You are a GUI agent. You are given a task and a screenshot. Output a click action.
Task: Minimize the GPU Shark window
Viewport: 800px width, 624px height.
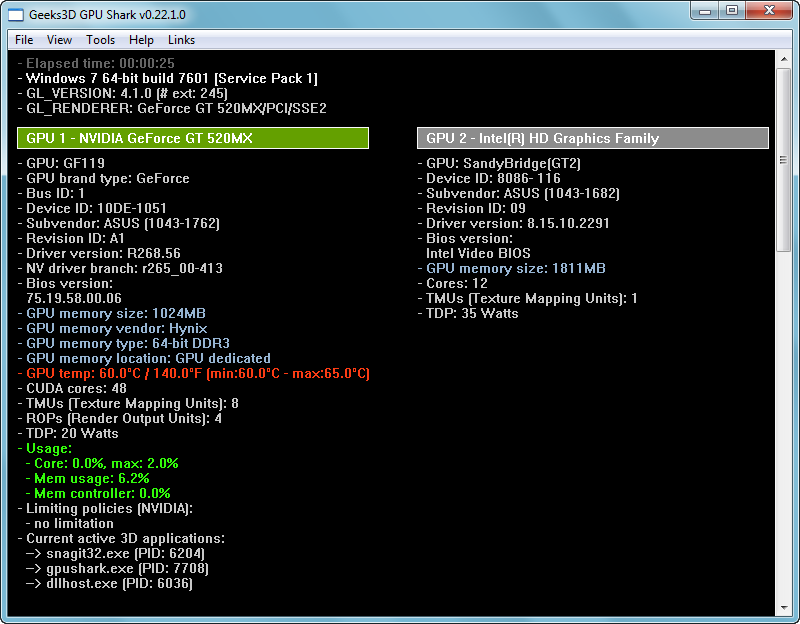click(705, 11)
